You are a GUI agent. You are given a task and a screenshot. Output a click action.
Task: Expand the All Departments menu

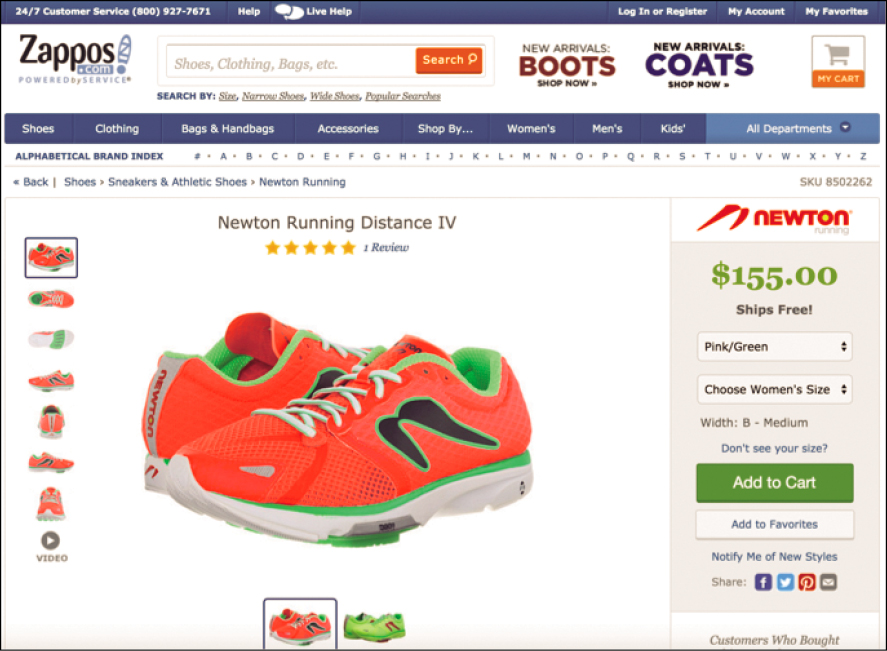793,128
